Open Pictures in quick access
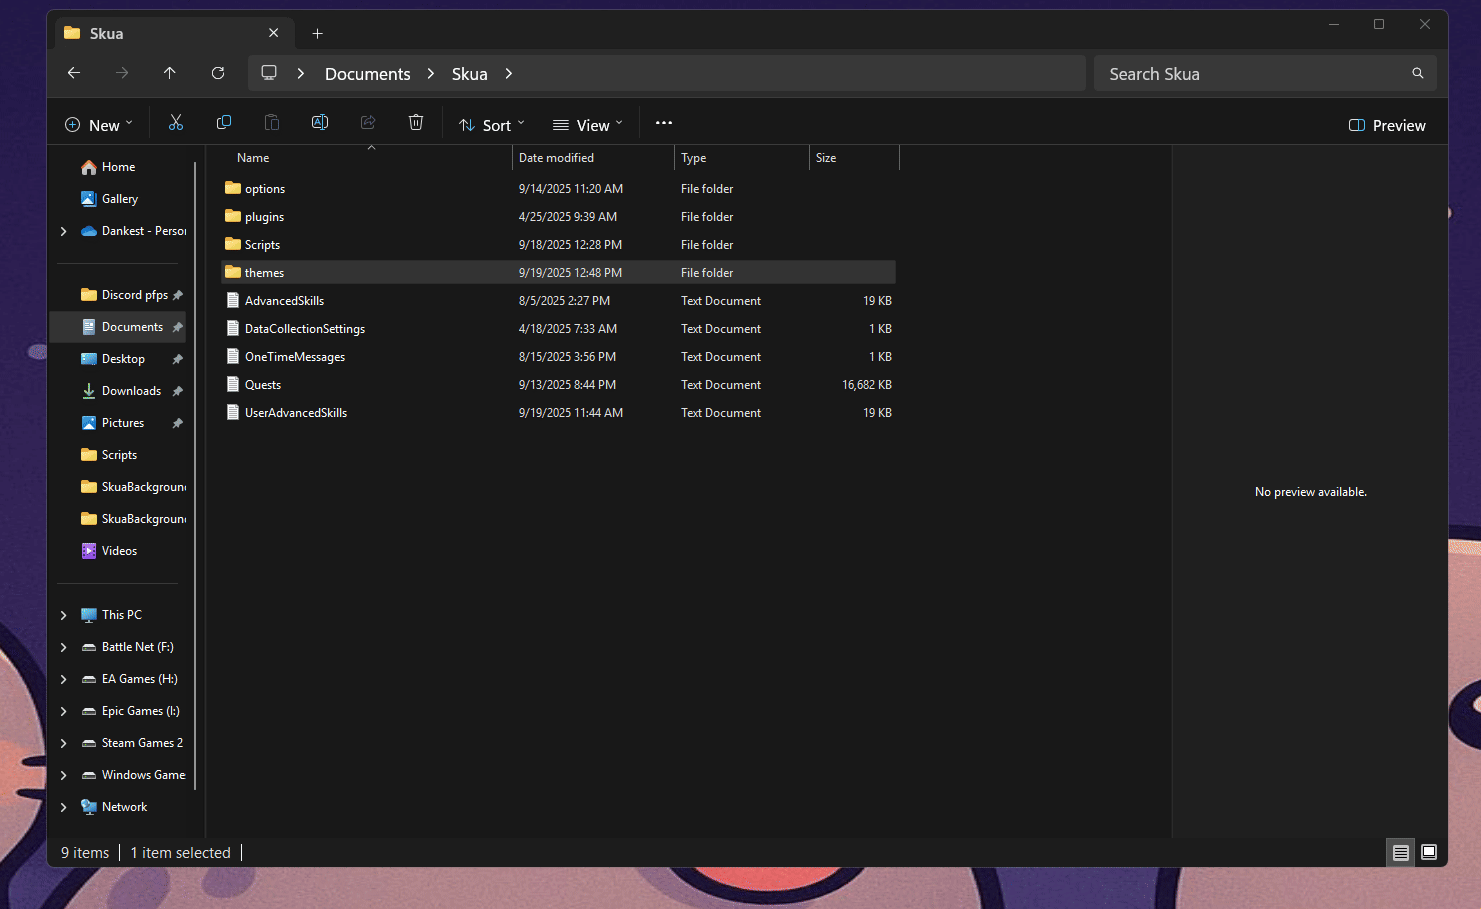This screenshot has height=909, width=1481. pyautogui.click(x=122, y=423)
